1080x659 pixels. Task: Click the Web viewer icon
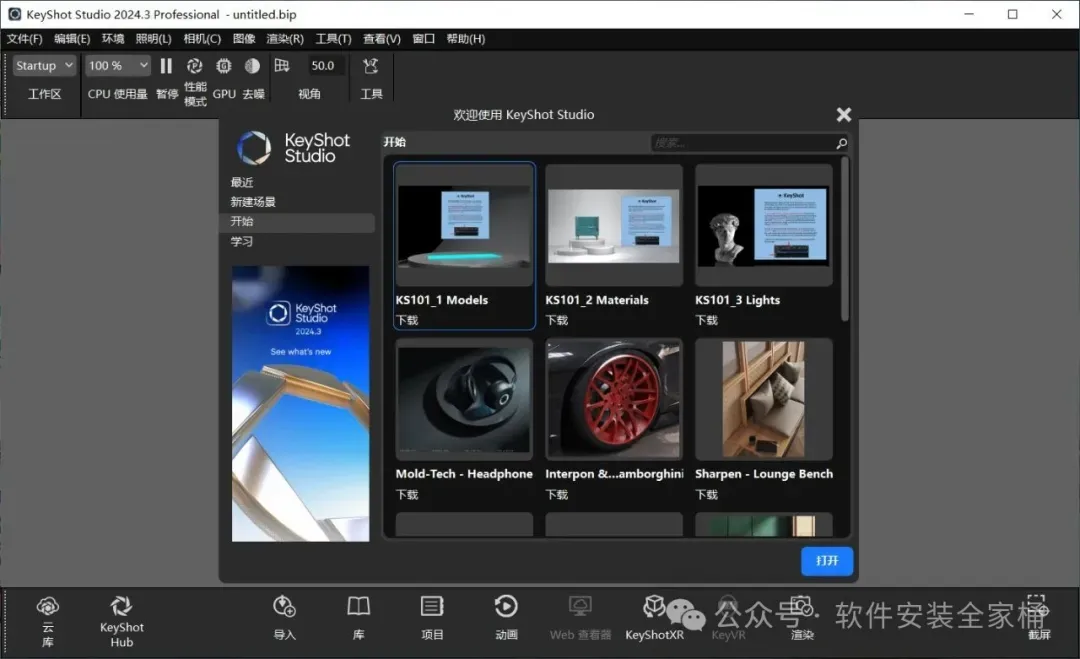(580, 607)
